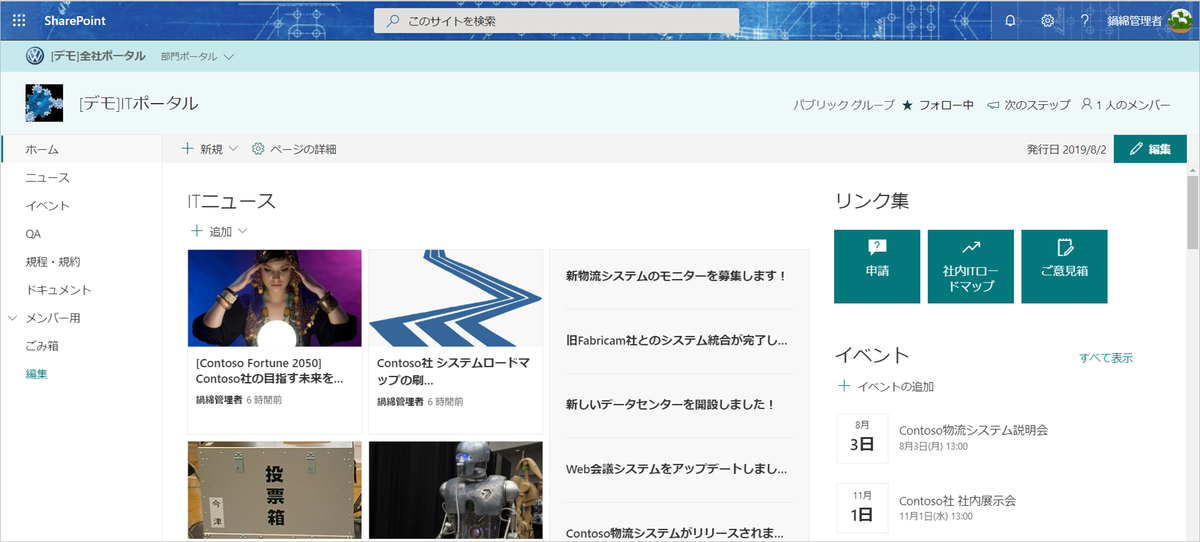
Task: Click the page details gear icon
Action: pos(258,149)
